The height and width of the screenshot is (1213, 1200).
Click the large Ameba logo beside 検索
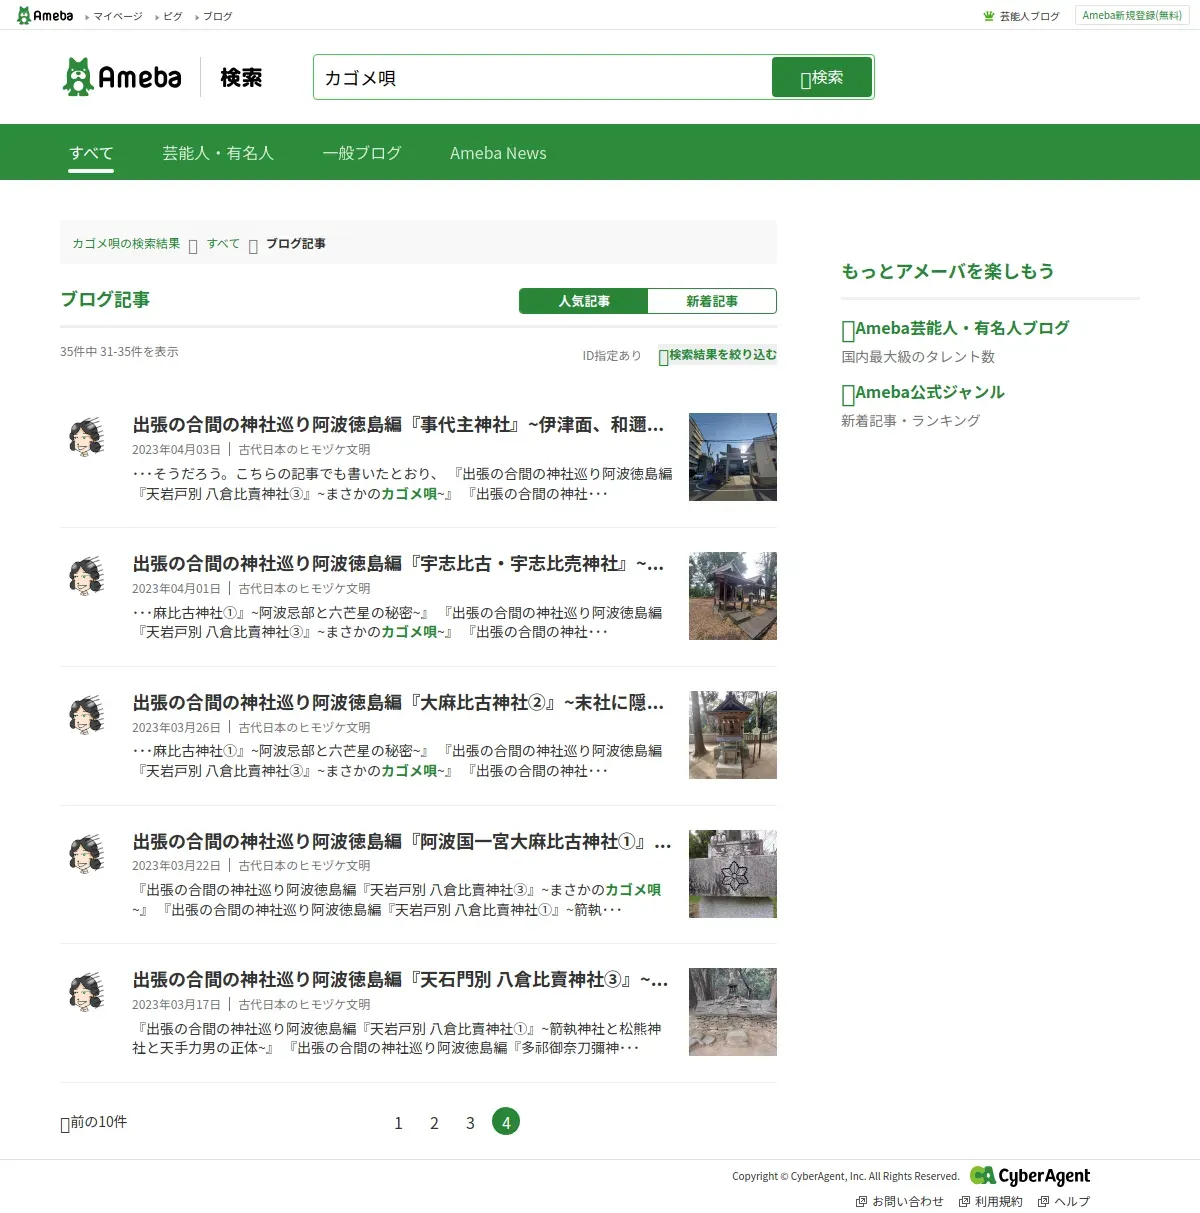122,77
